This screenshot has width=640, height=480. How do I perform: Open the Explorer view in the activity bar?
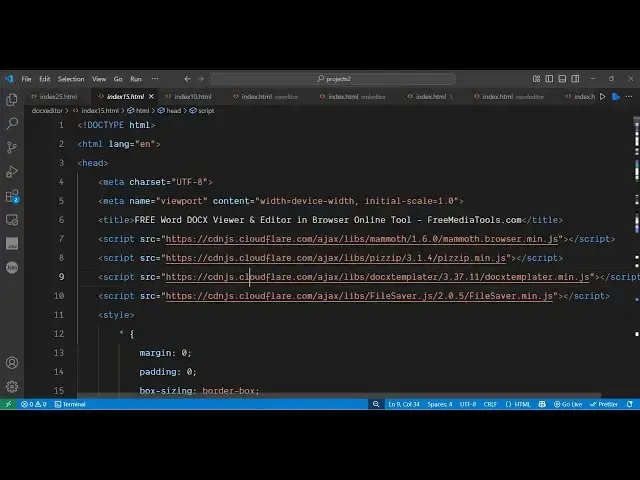(x=12, y=99)
